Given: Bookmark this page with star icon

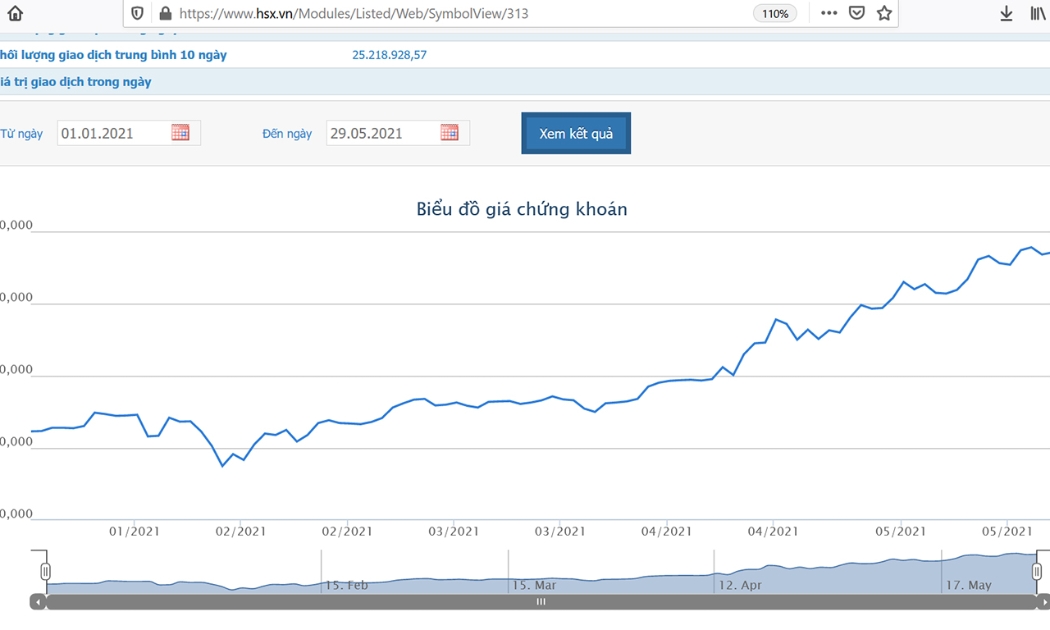Looking at the screenshot, I should [x=885, y=13].
